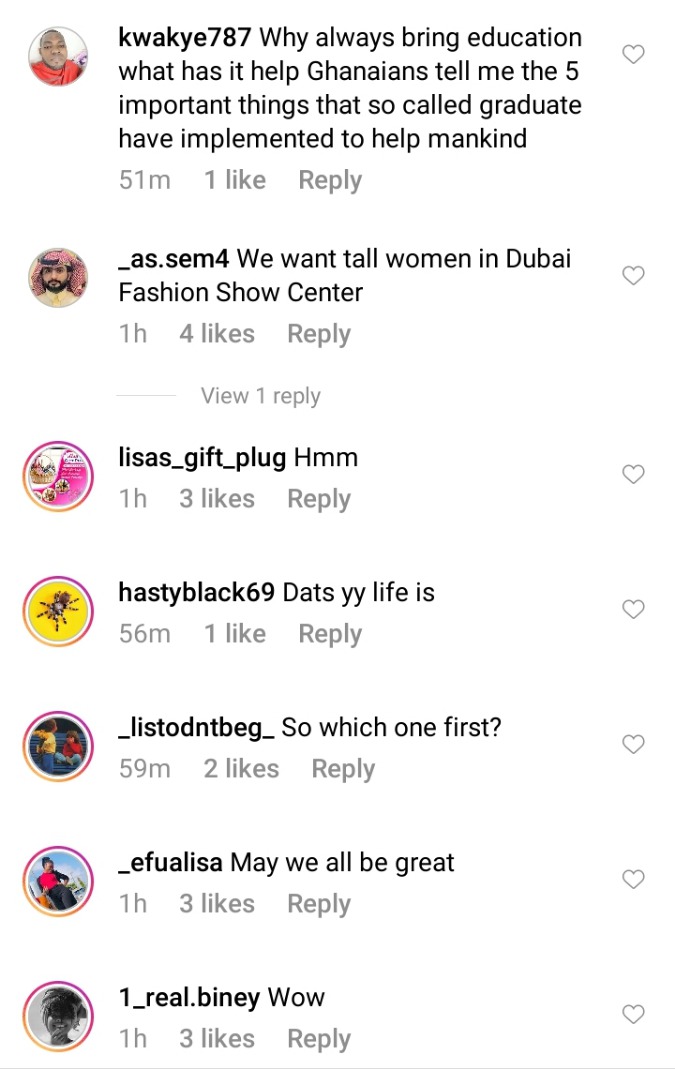View the 4 likes on _as.sem4's comment
675x1072 pixels.
[x=217, y=334]
